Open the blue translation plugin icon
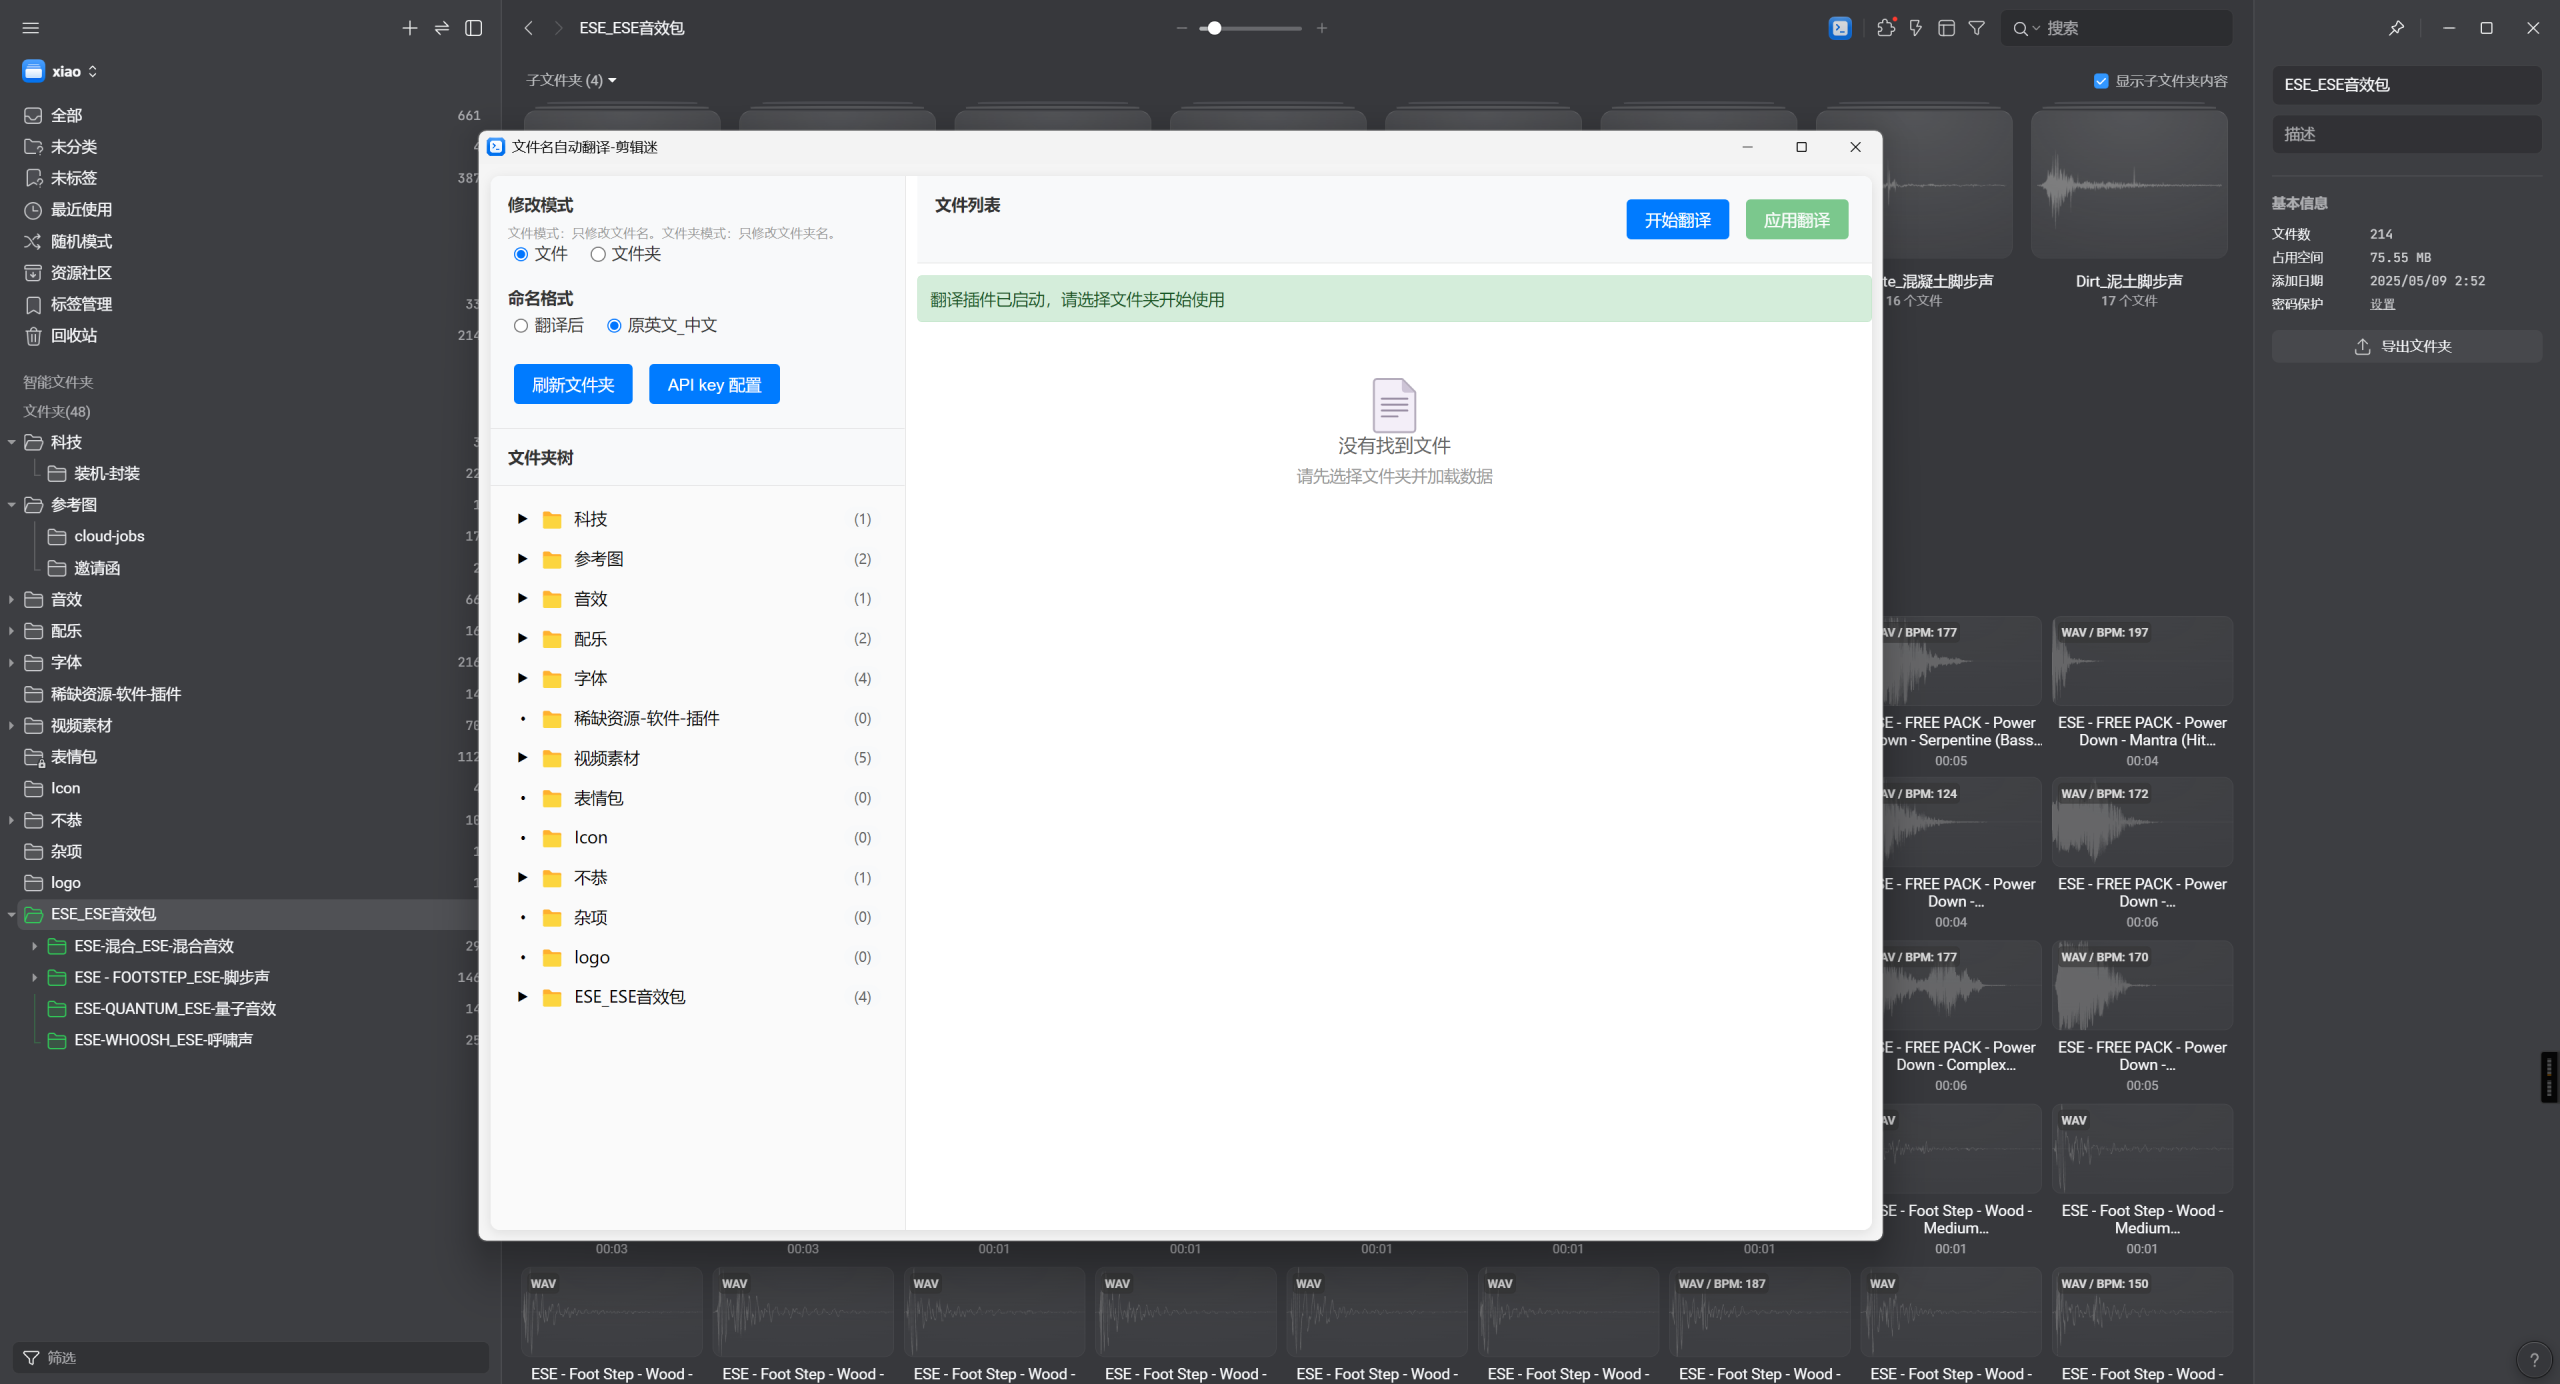The width and height of the screenshot is (2560, 1384). coord(1840,28)
